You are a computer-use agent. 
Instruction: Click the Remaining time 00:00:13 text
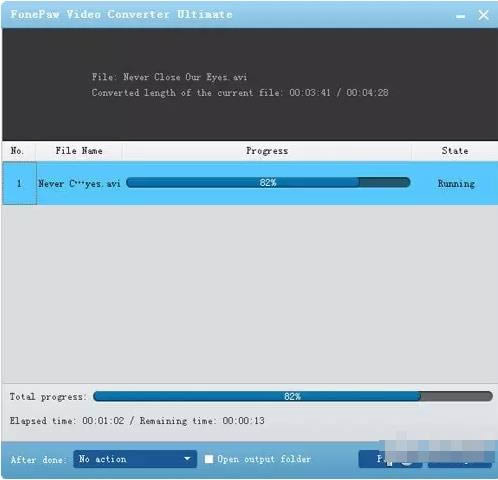(202, 421)
